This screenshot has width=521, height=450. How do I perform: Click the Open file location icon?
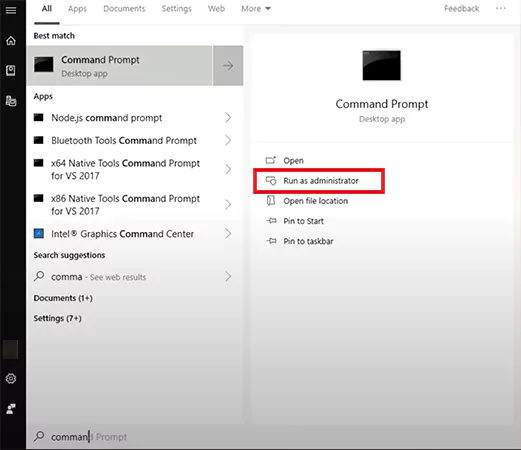[271, 201]
